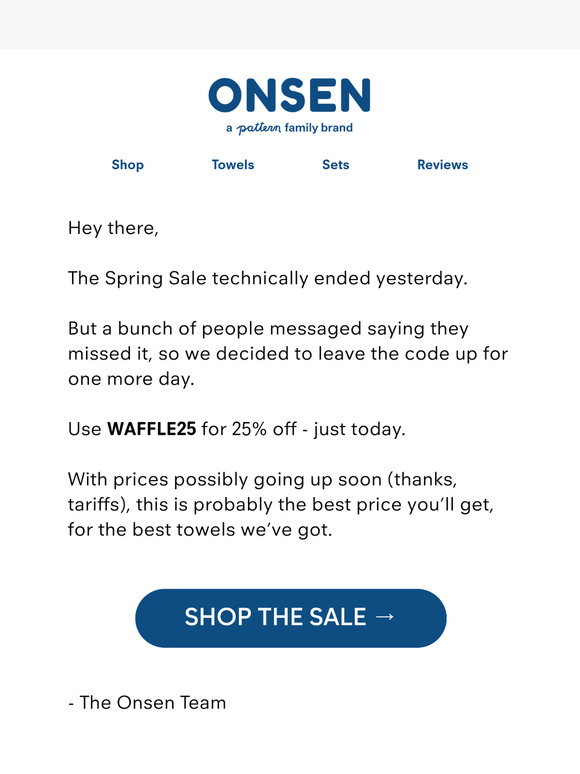Image resolution: width=580 pixels, height=774 pixels.
Task: Click the line starting "With prices possibly"
Action: [263, 480]
